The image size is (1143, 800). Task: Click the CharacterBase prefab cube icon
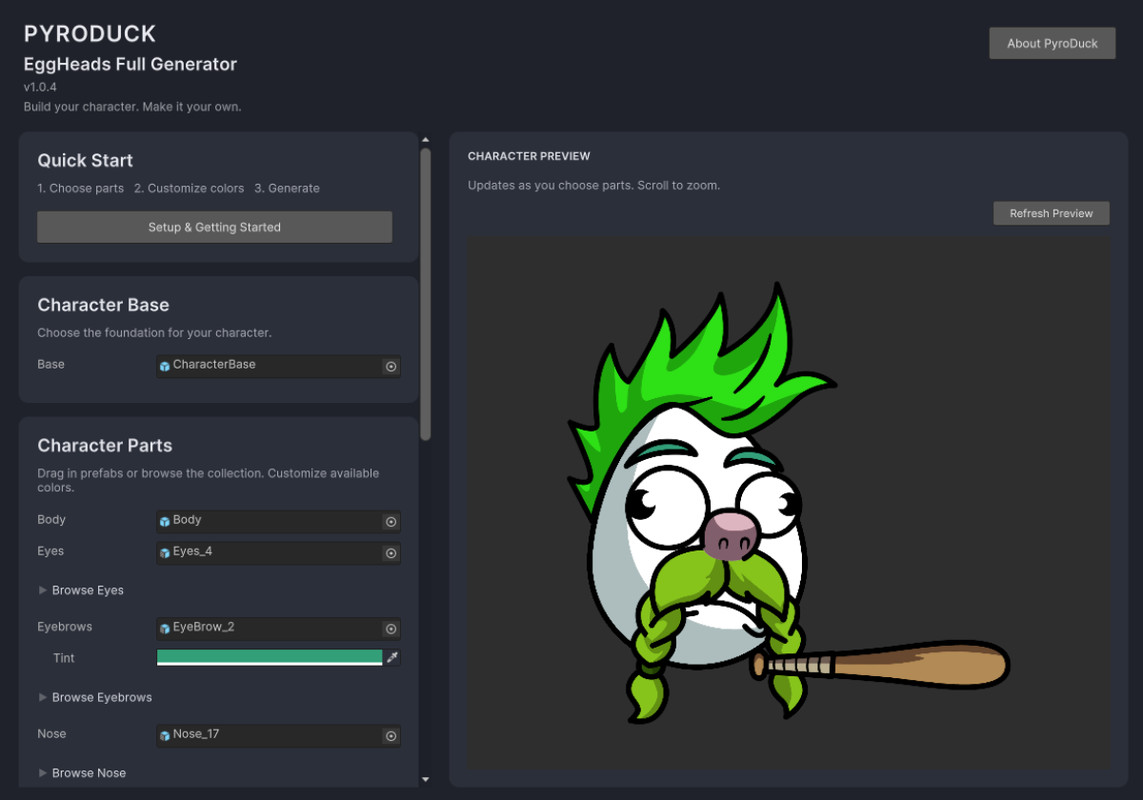click(165, 366)
